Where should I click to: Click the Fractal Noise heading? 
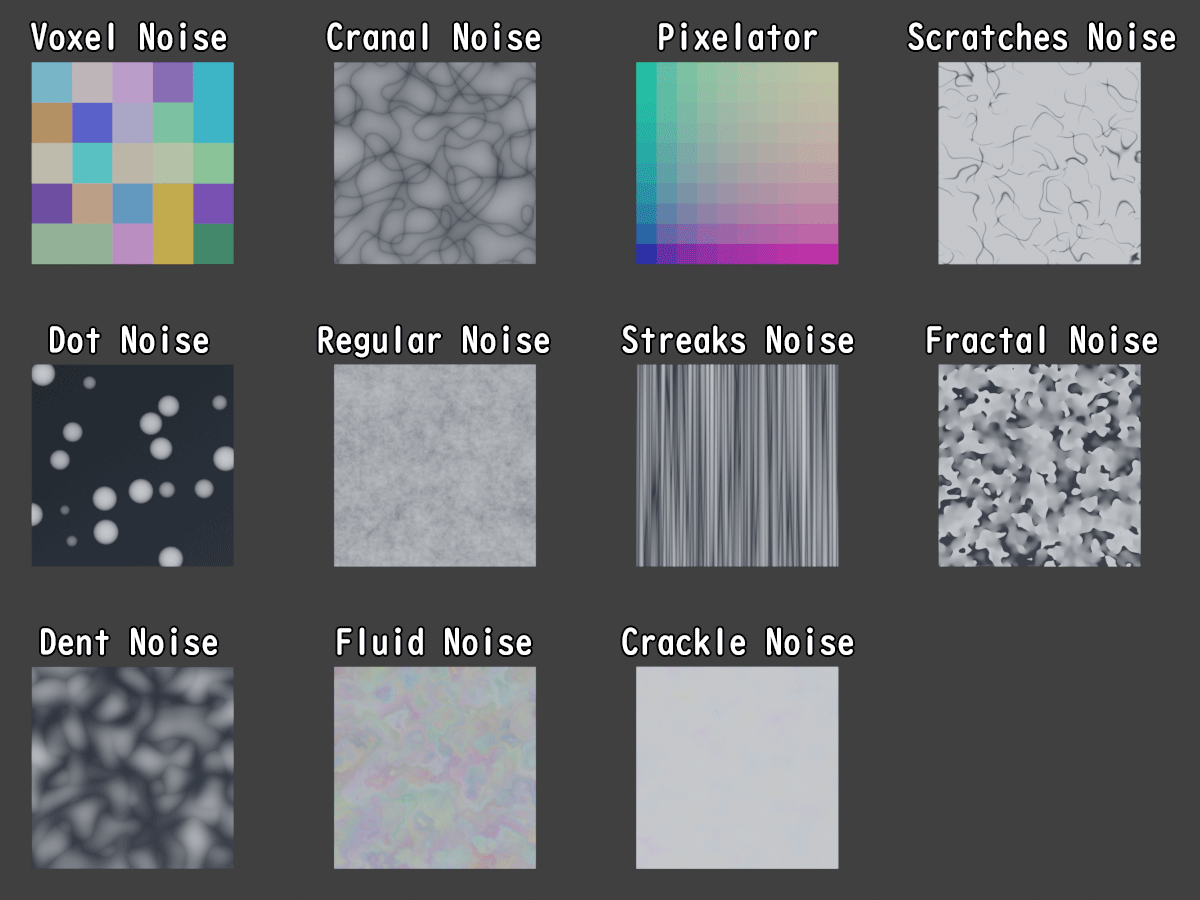point(1040,340)
